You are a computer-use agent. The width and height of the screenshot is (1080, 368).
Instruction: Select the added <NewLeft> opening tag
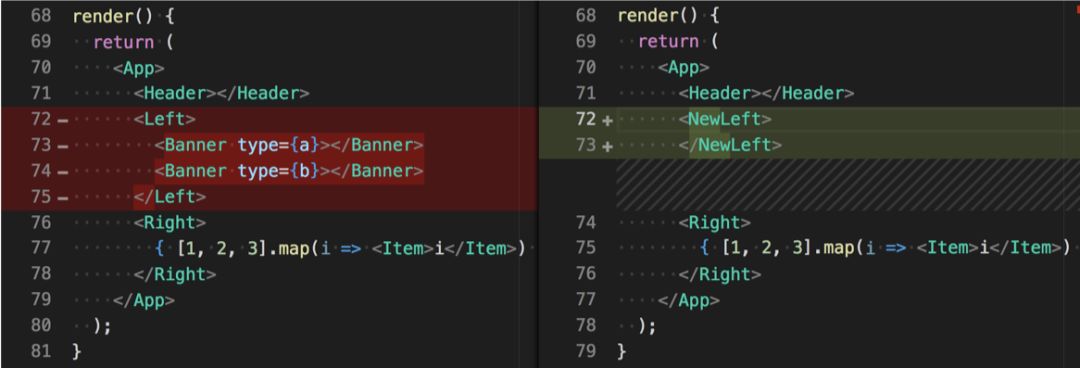[725, 119]
